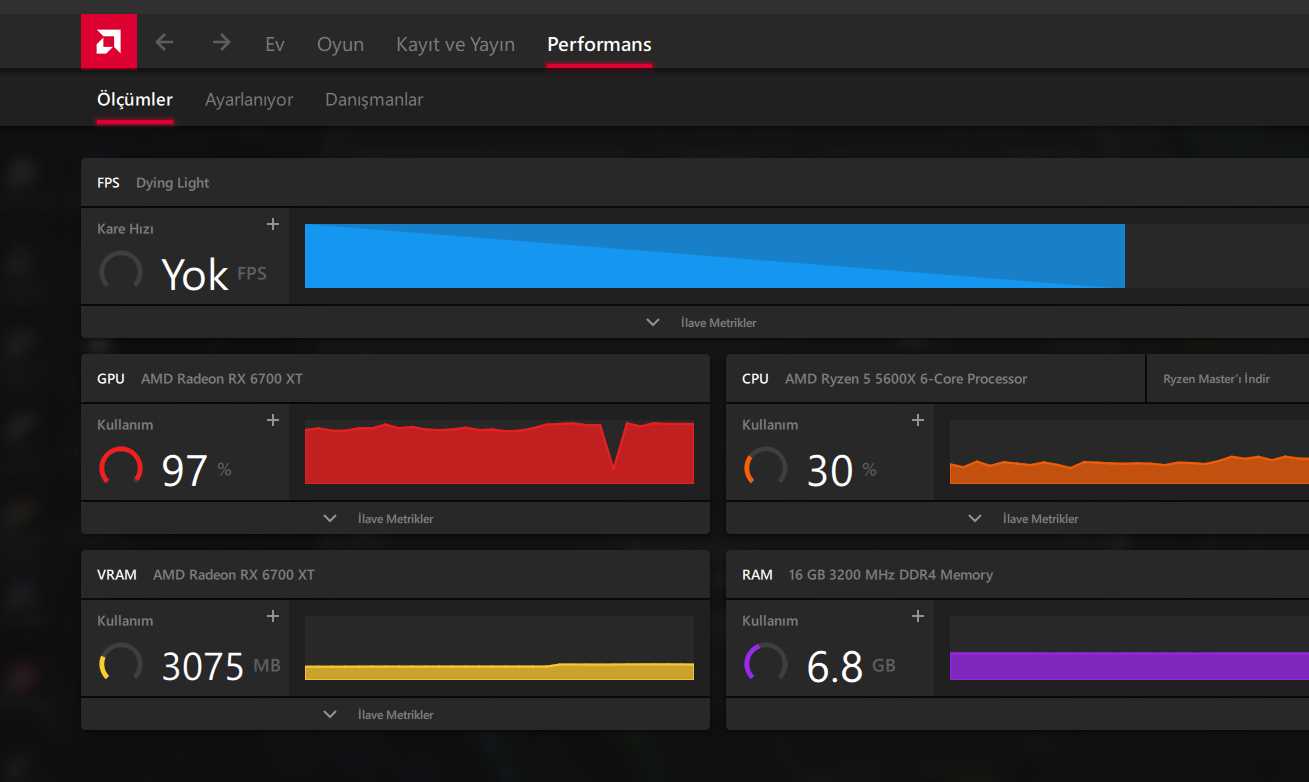Click GPU header AMD Radeon RX 6700 XT
Screen dimensions: 1309x782
pyautogui.click(x=222, y=379)
